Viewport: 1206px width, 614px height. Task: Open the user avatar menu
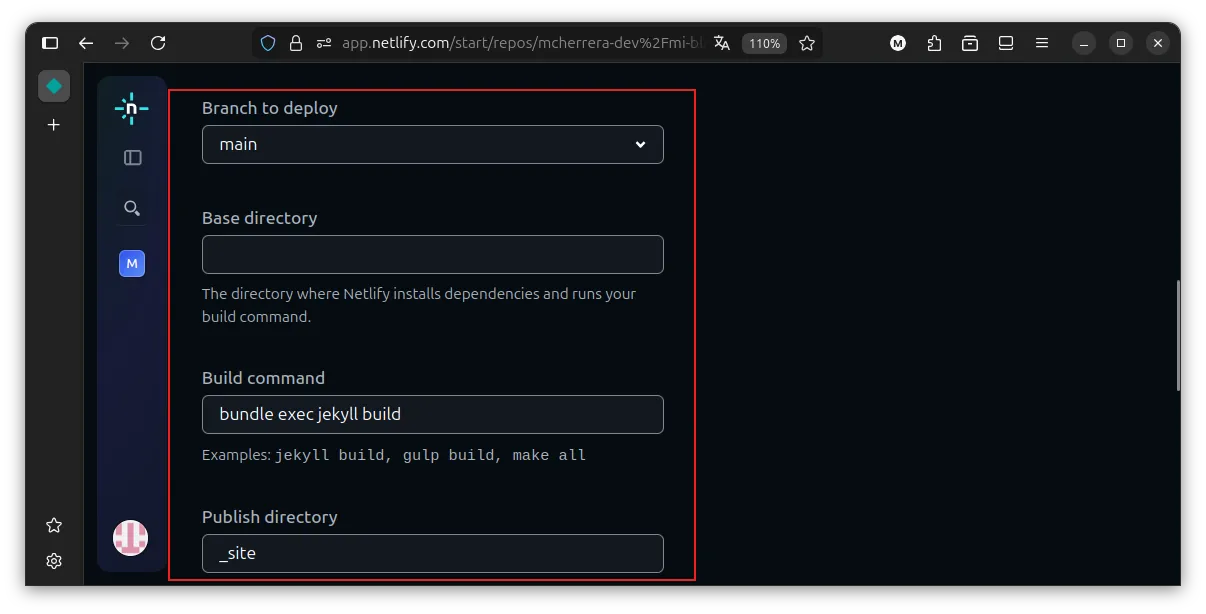[131, 538]
